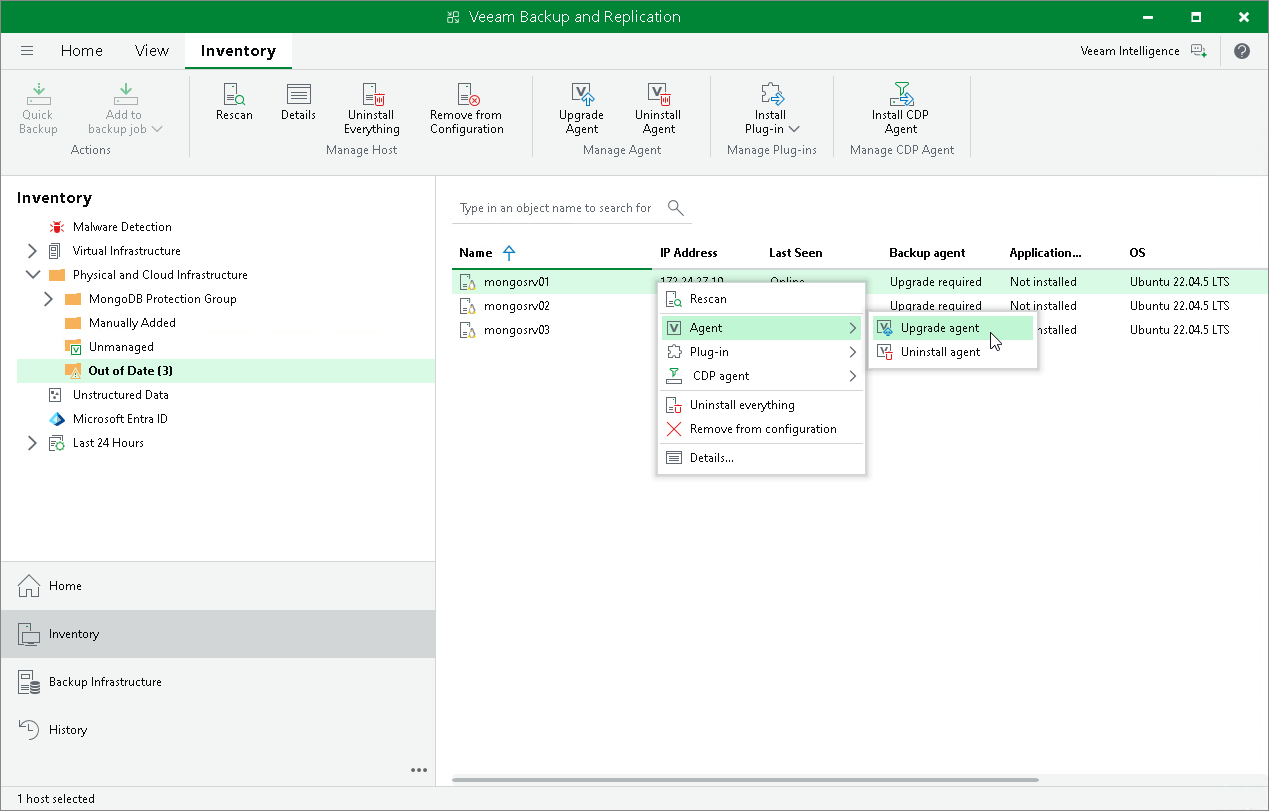Click Upgrade agent in the submenu

[953, 328]
